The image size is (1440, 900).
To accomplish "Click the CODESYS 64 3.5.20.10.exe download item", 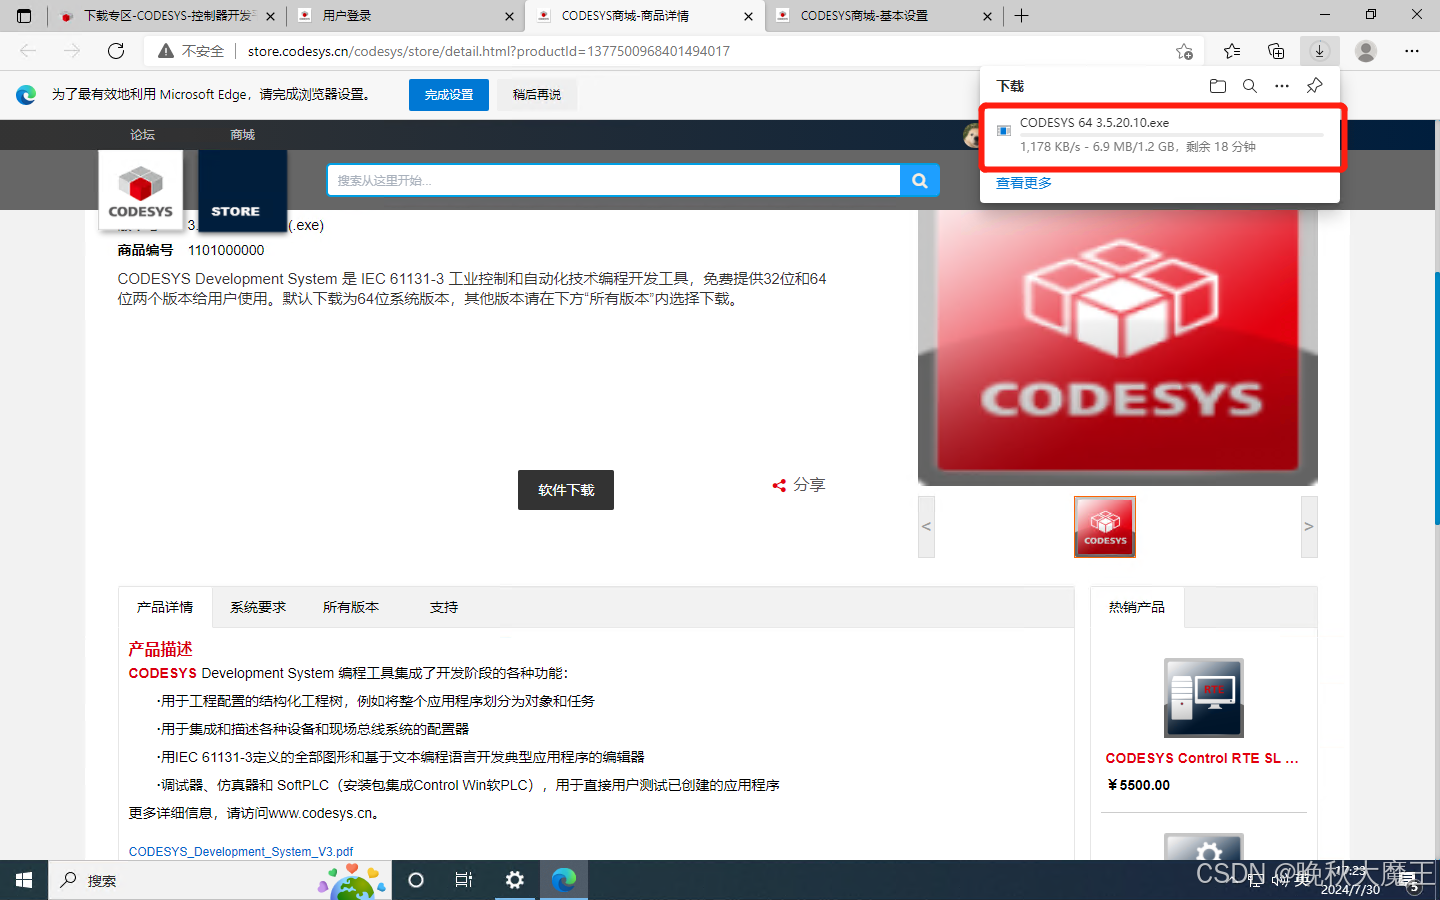I will click(x=1160, y=135).
